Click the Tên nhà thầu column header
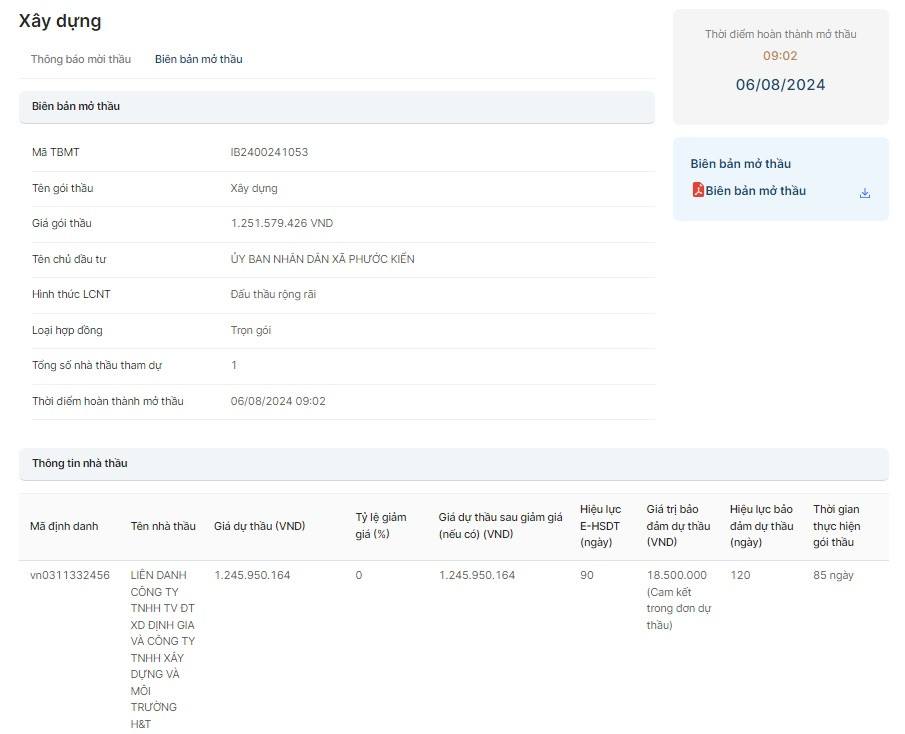The image size is (905, 734). tap(163, 526)
